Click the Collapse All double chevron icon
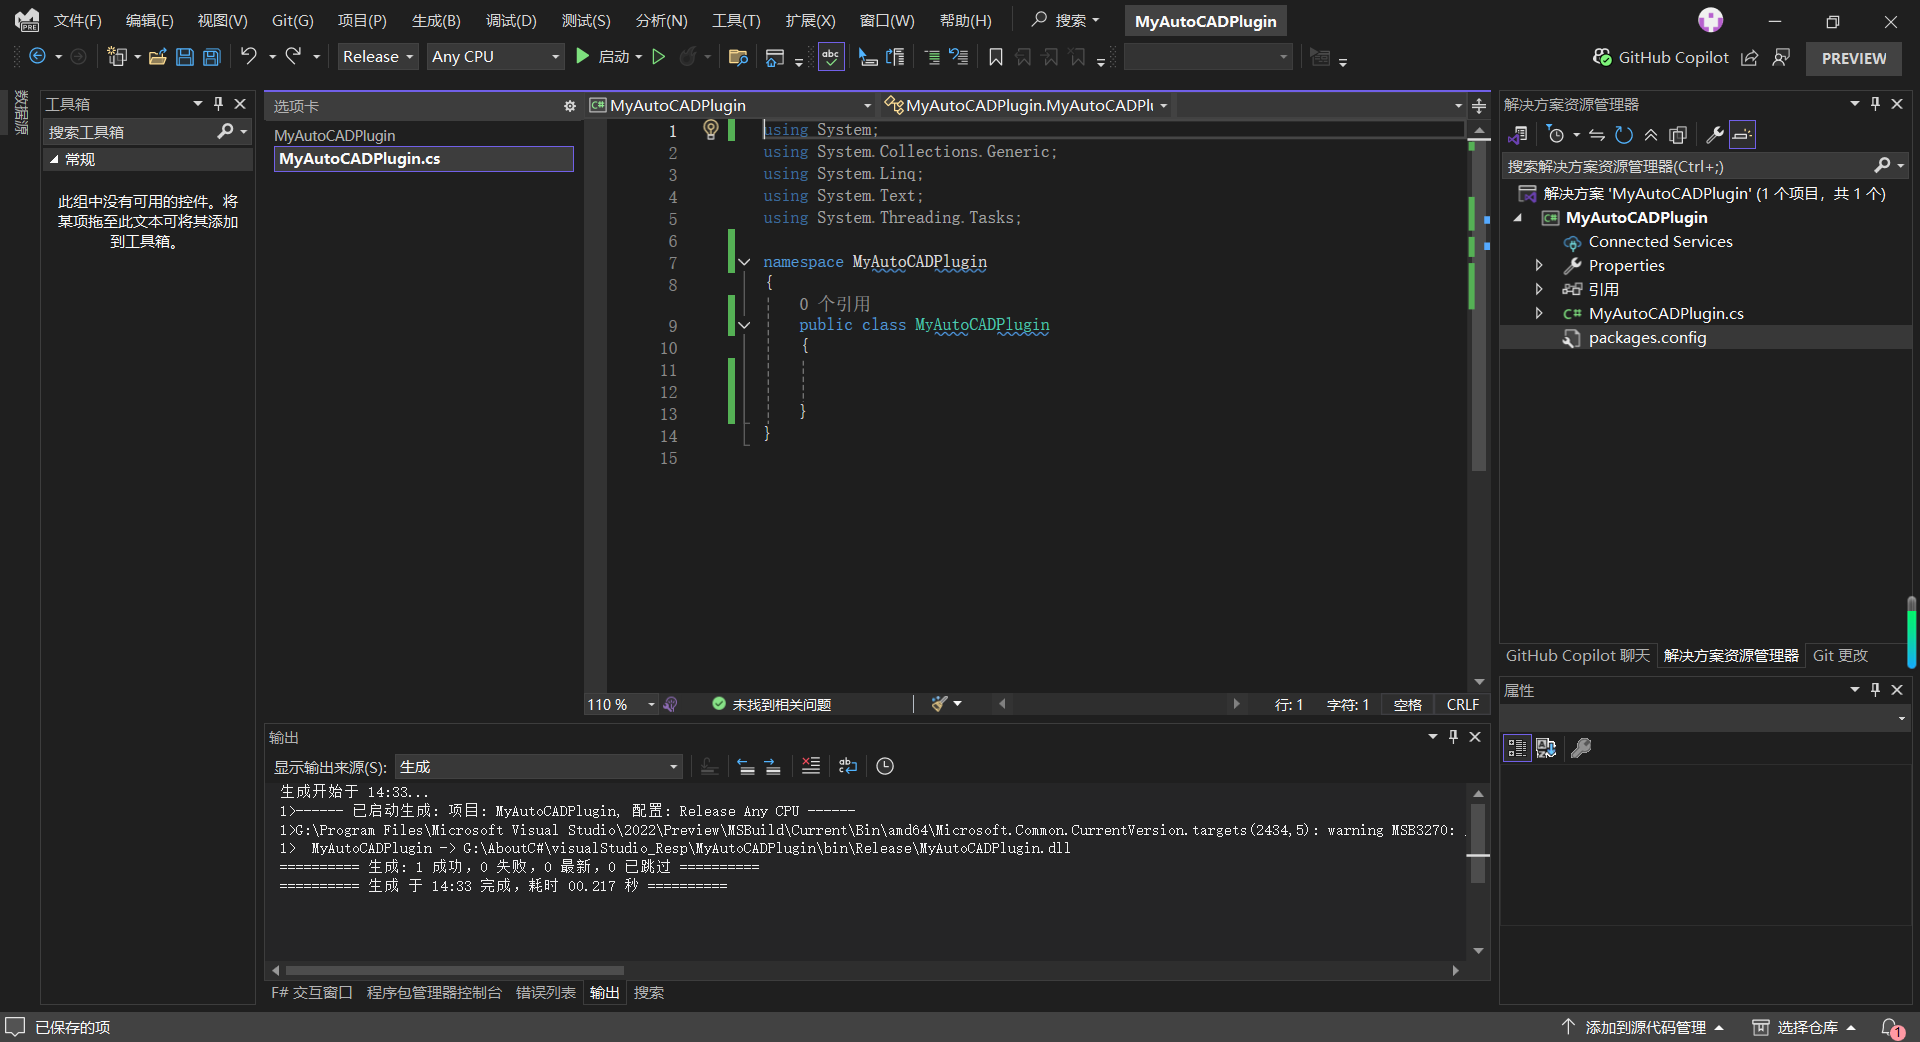Image resolution: width=1920 pixels, height=1042 pixels. 1651,134
